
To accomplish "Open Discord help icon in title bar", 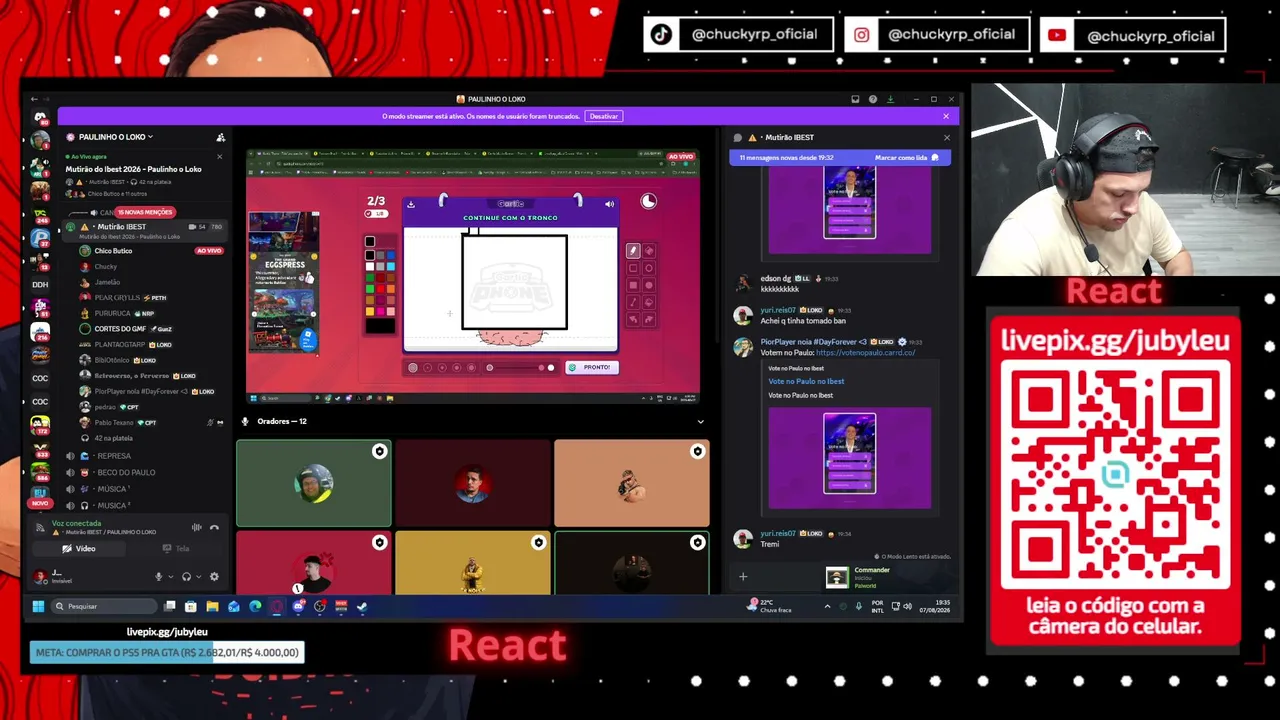I will [x=872, y=99].
